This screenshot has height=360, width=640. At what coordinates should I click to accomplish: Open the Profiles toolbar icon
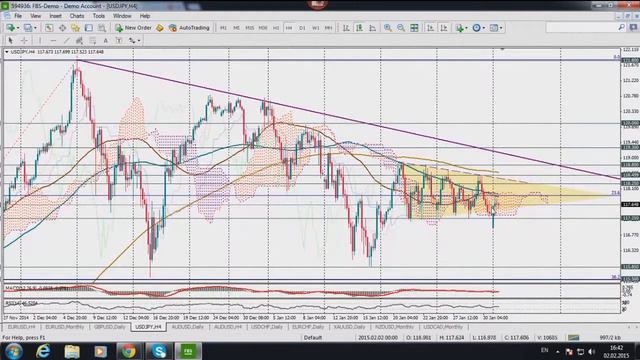[28, 28]
